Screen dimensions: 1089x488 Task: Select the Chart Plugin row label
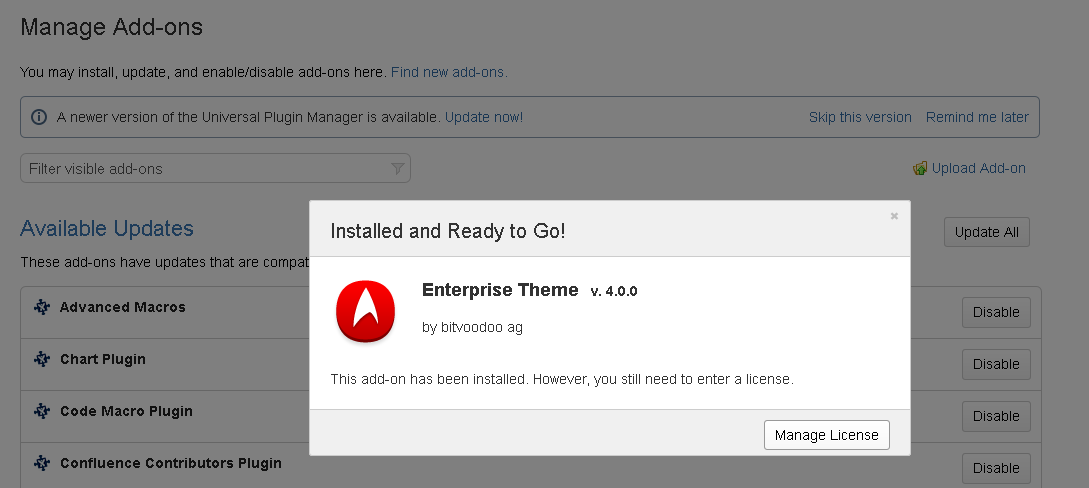(x=103, y=359)
